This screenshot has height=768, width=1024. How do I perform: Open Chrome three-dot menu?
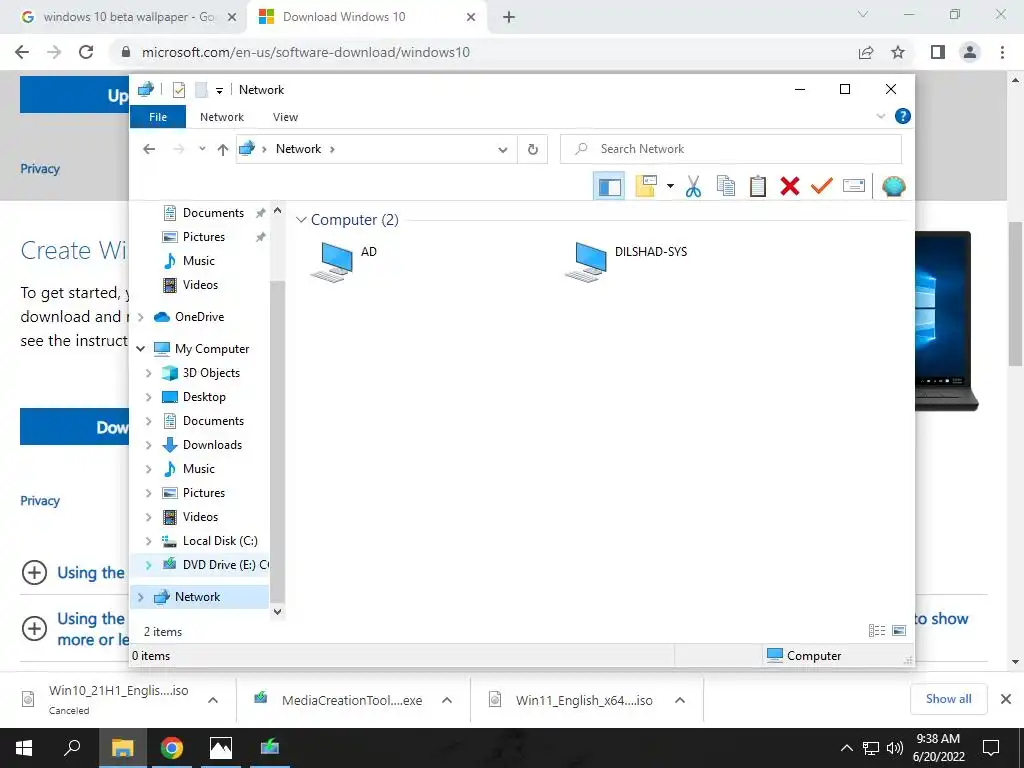click(1002, 52)
